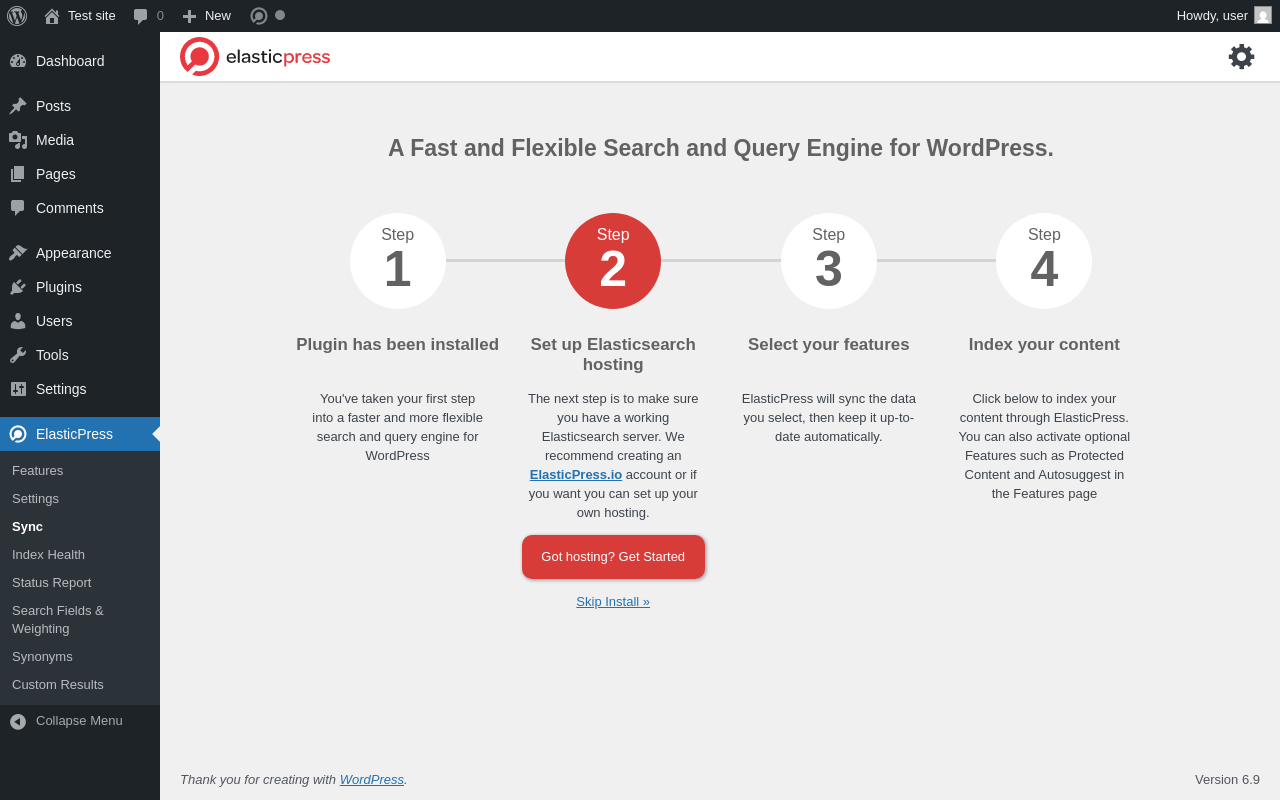The image size is (1280, 800).
Task: Click the Fast and Flexible Search headline
Action: [x=721, y=148]
